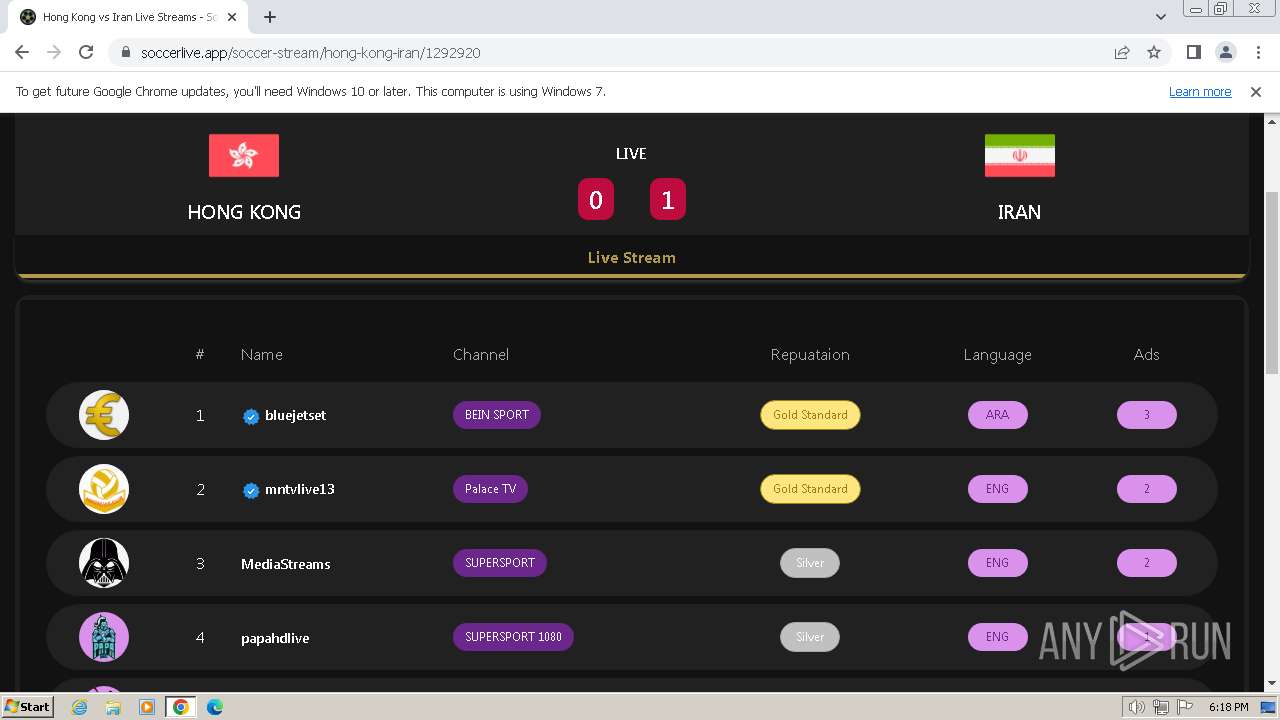Open the tab search dropdown
This screenshot has width=1280, height=720.
[1161, 17]
